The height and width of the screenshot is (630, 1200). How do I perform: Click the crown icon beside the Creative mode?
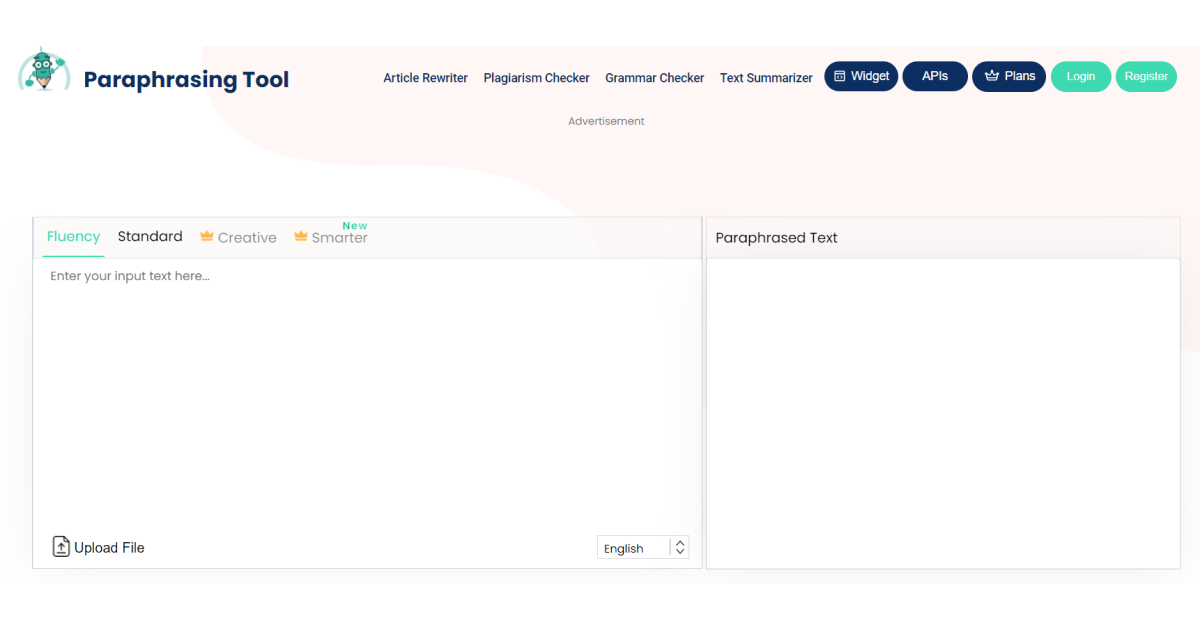tap(207, 237)
